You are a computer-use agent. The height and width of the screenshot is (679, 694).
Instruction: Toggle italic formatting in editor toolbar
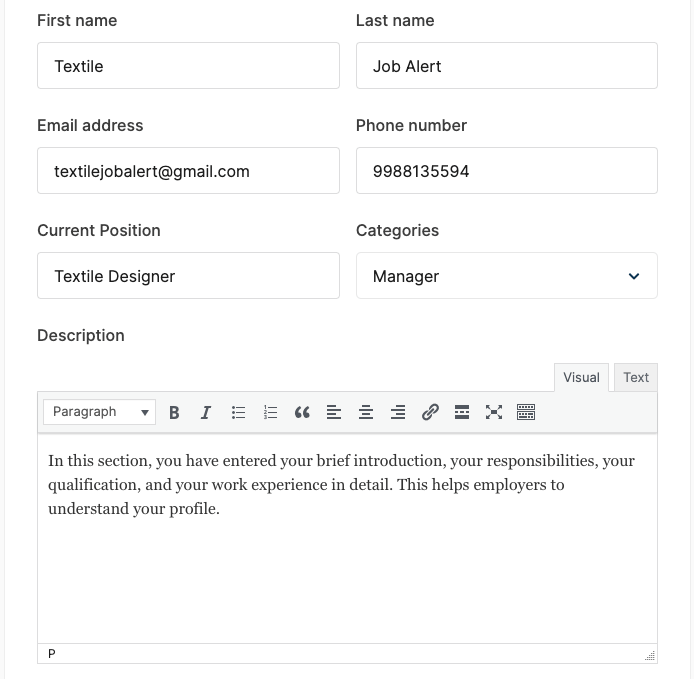[206, 412]
